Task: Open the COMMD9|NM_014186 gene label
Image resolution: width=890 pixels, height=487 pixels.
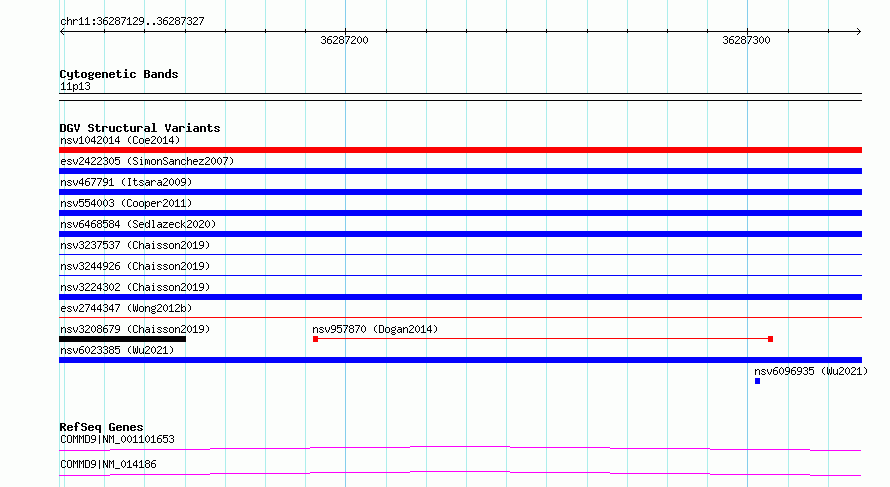Action: pyautogui.click(x=108, y=464)
